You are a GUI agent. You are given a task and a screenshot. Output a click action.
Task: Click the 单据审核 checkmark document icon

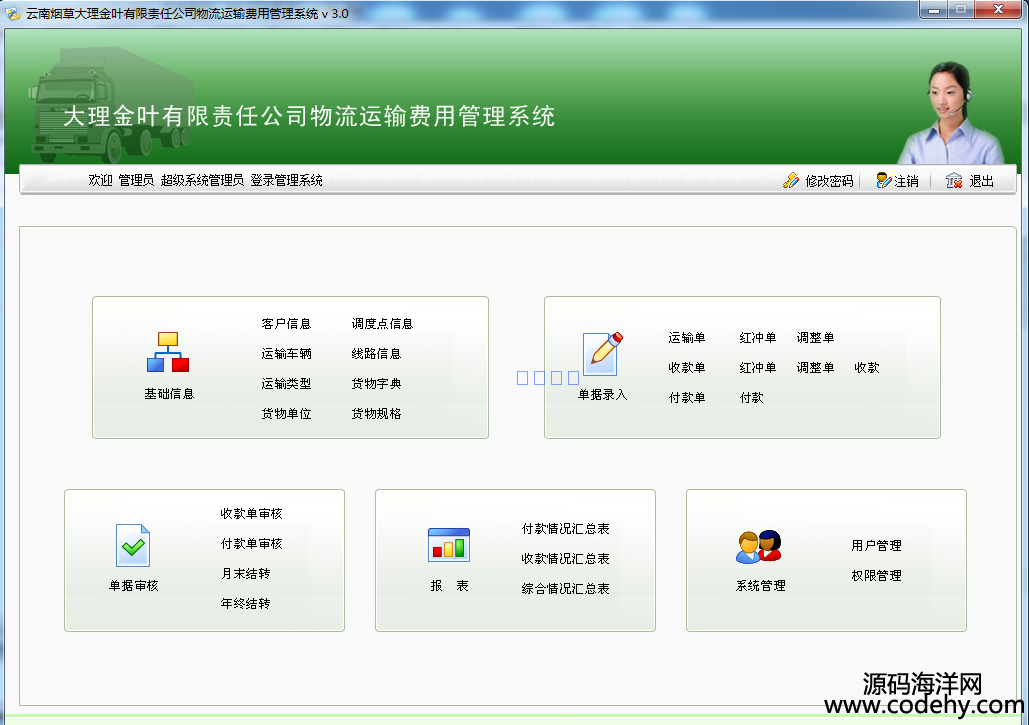point(133,545)
